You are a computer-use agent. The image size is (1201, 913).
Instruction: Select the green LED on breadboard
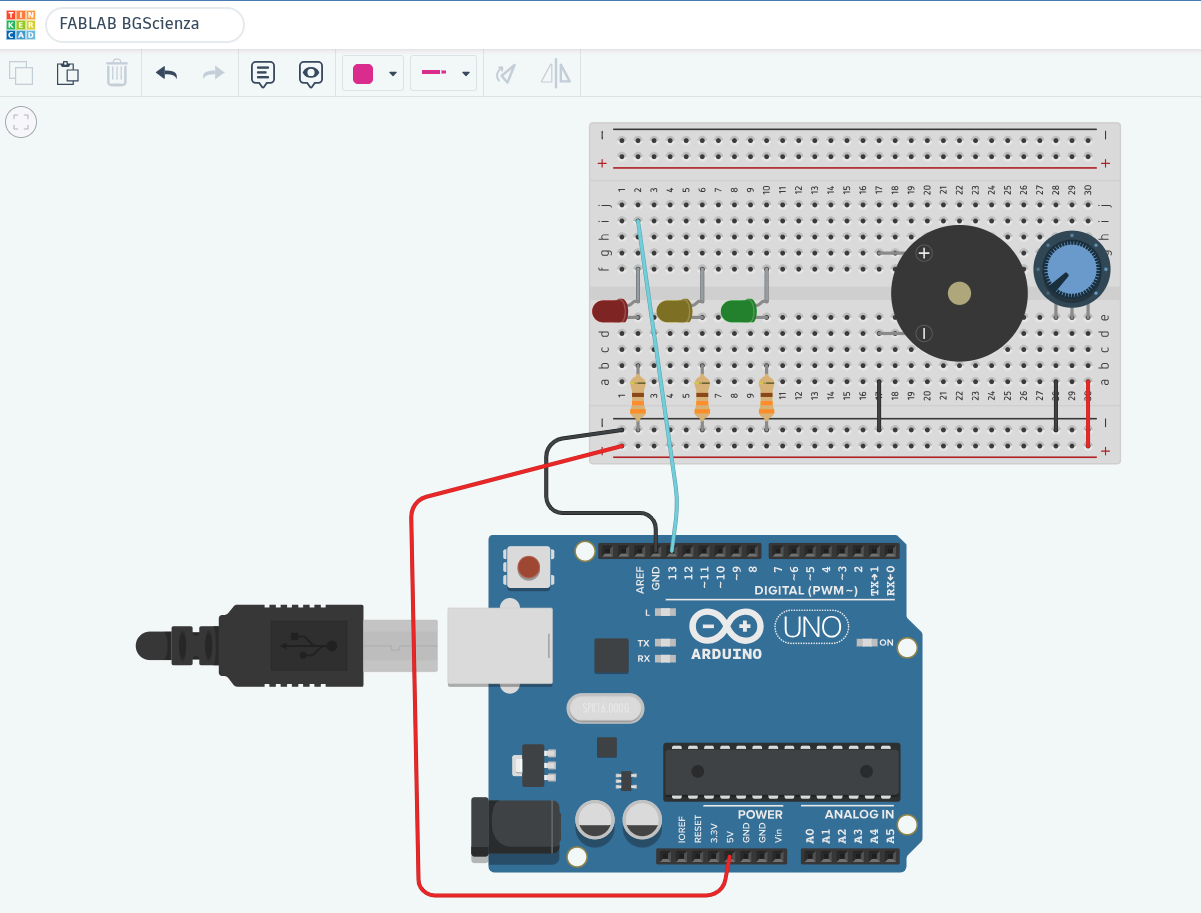pyautogui.click(x=739, y=311)
